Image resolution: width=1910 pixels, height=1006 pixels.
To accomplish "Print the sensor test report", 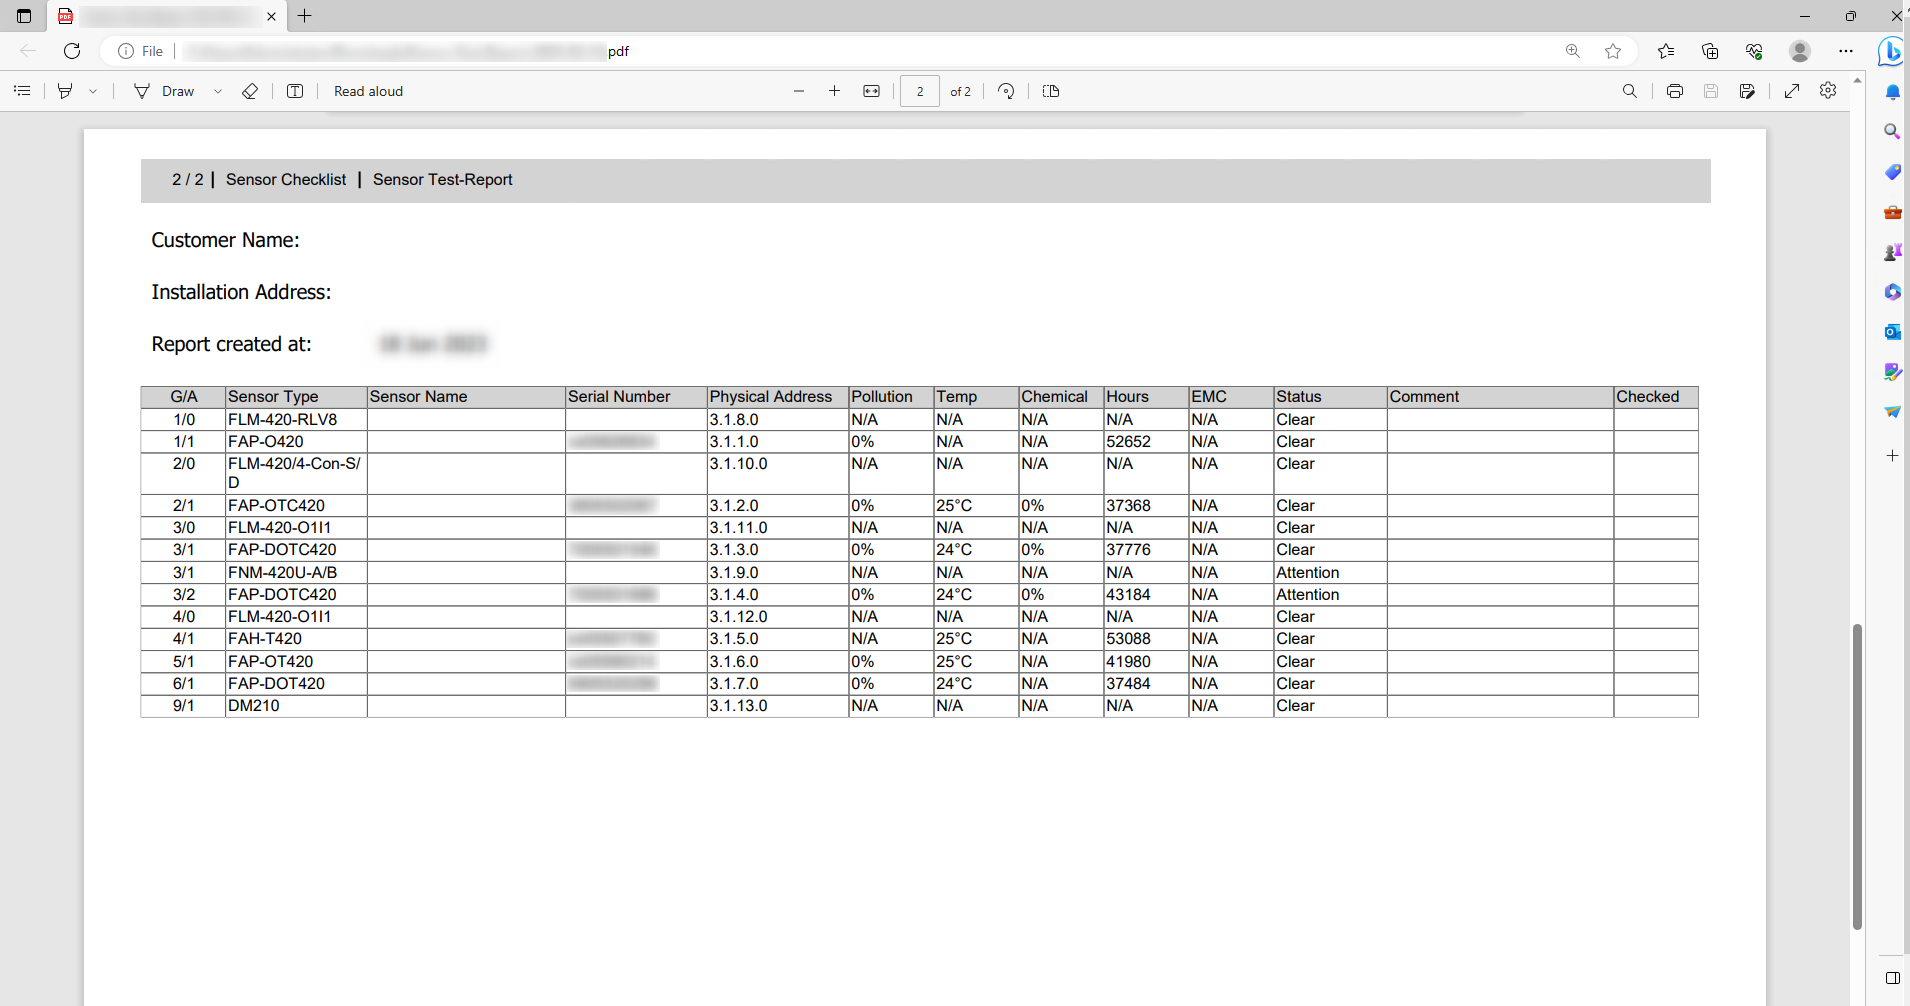I will coord(1674,91).
